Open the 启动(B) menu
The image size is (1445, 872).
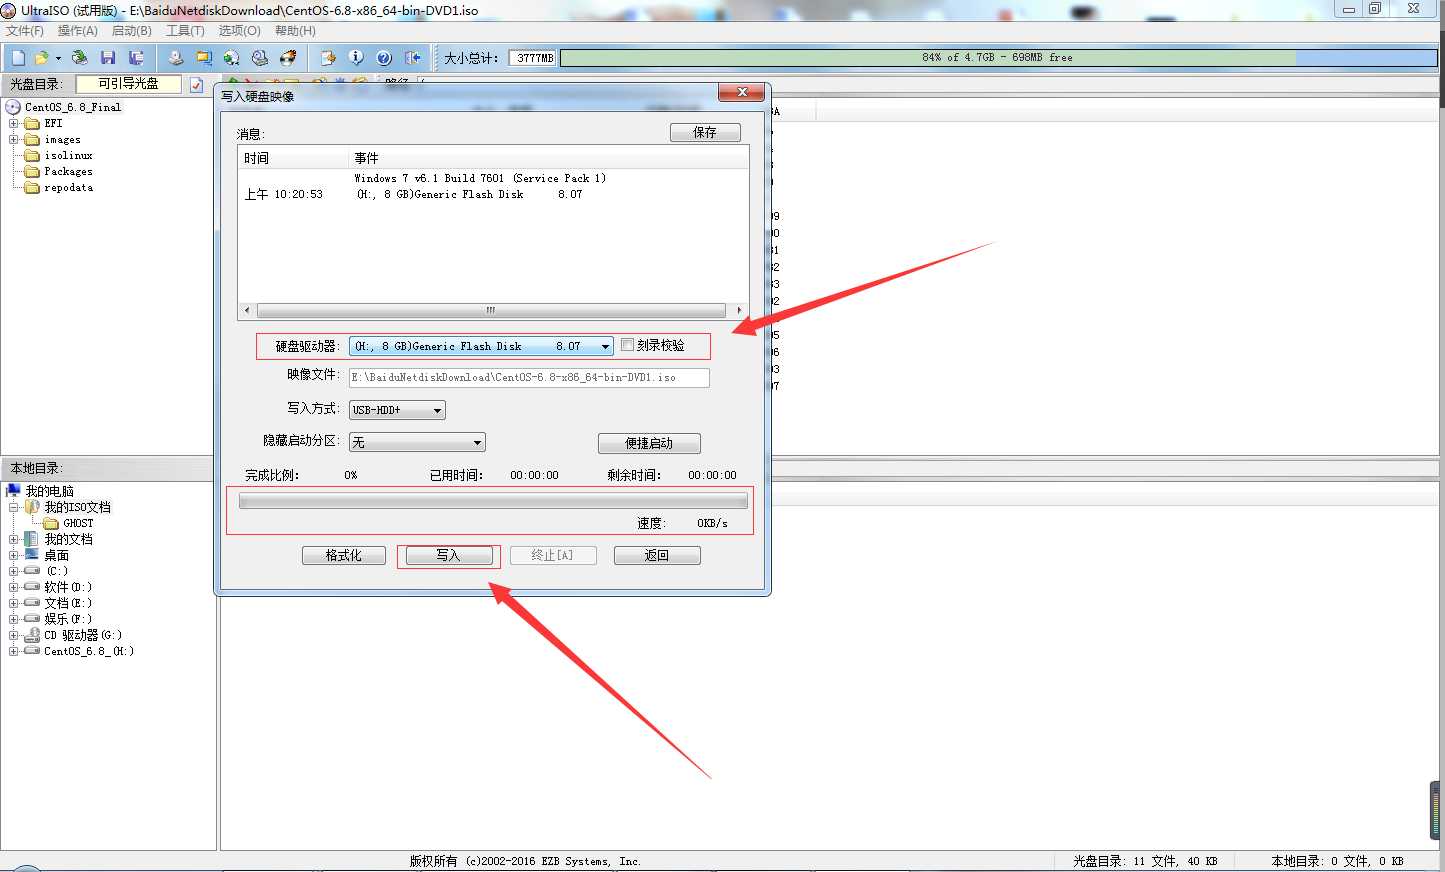coord(132,31)
